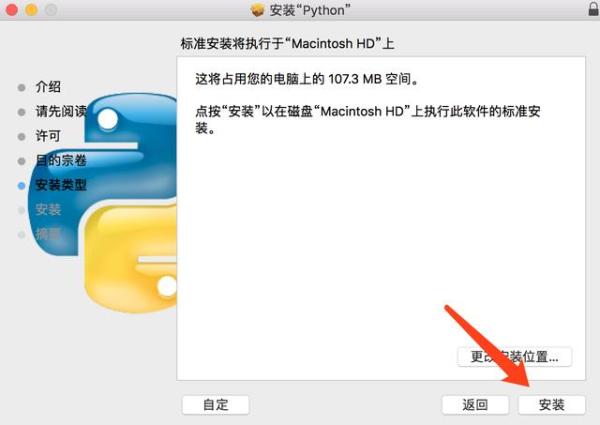This screenshot has height=425, width=600.
Task: Click the 107.3 MB space description text
Action: tap(307, 79)
